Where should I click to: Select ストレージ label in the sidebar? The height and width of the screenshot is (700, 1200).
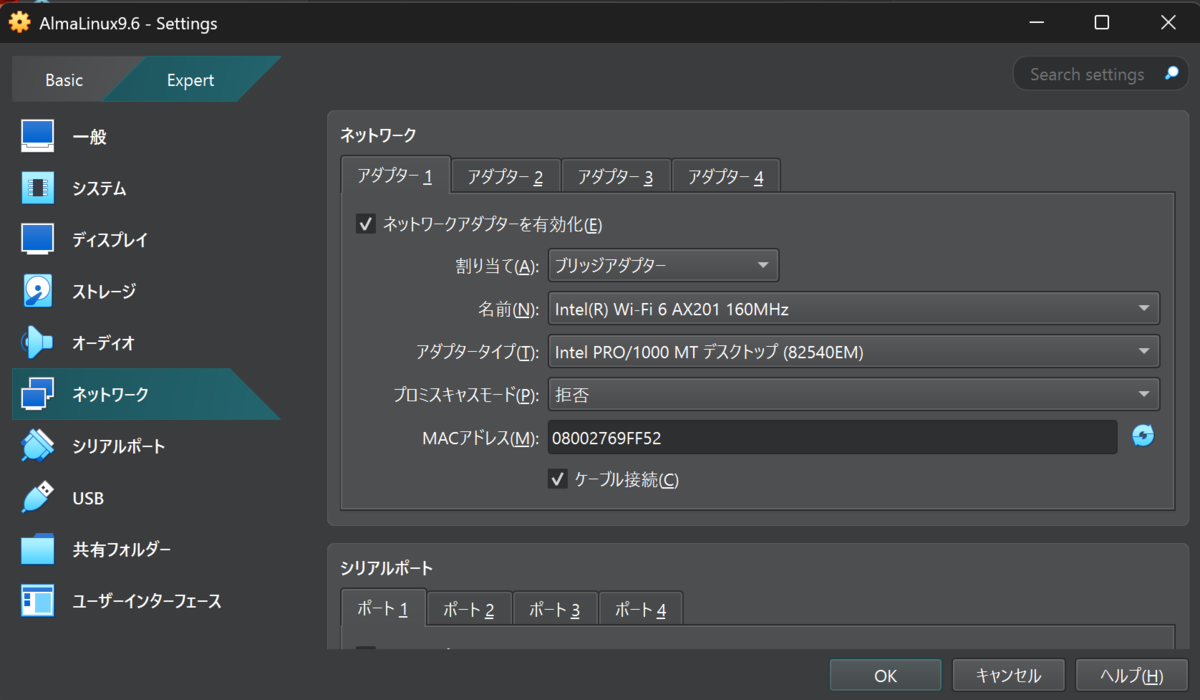point(104,292)
